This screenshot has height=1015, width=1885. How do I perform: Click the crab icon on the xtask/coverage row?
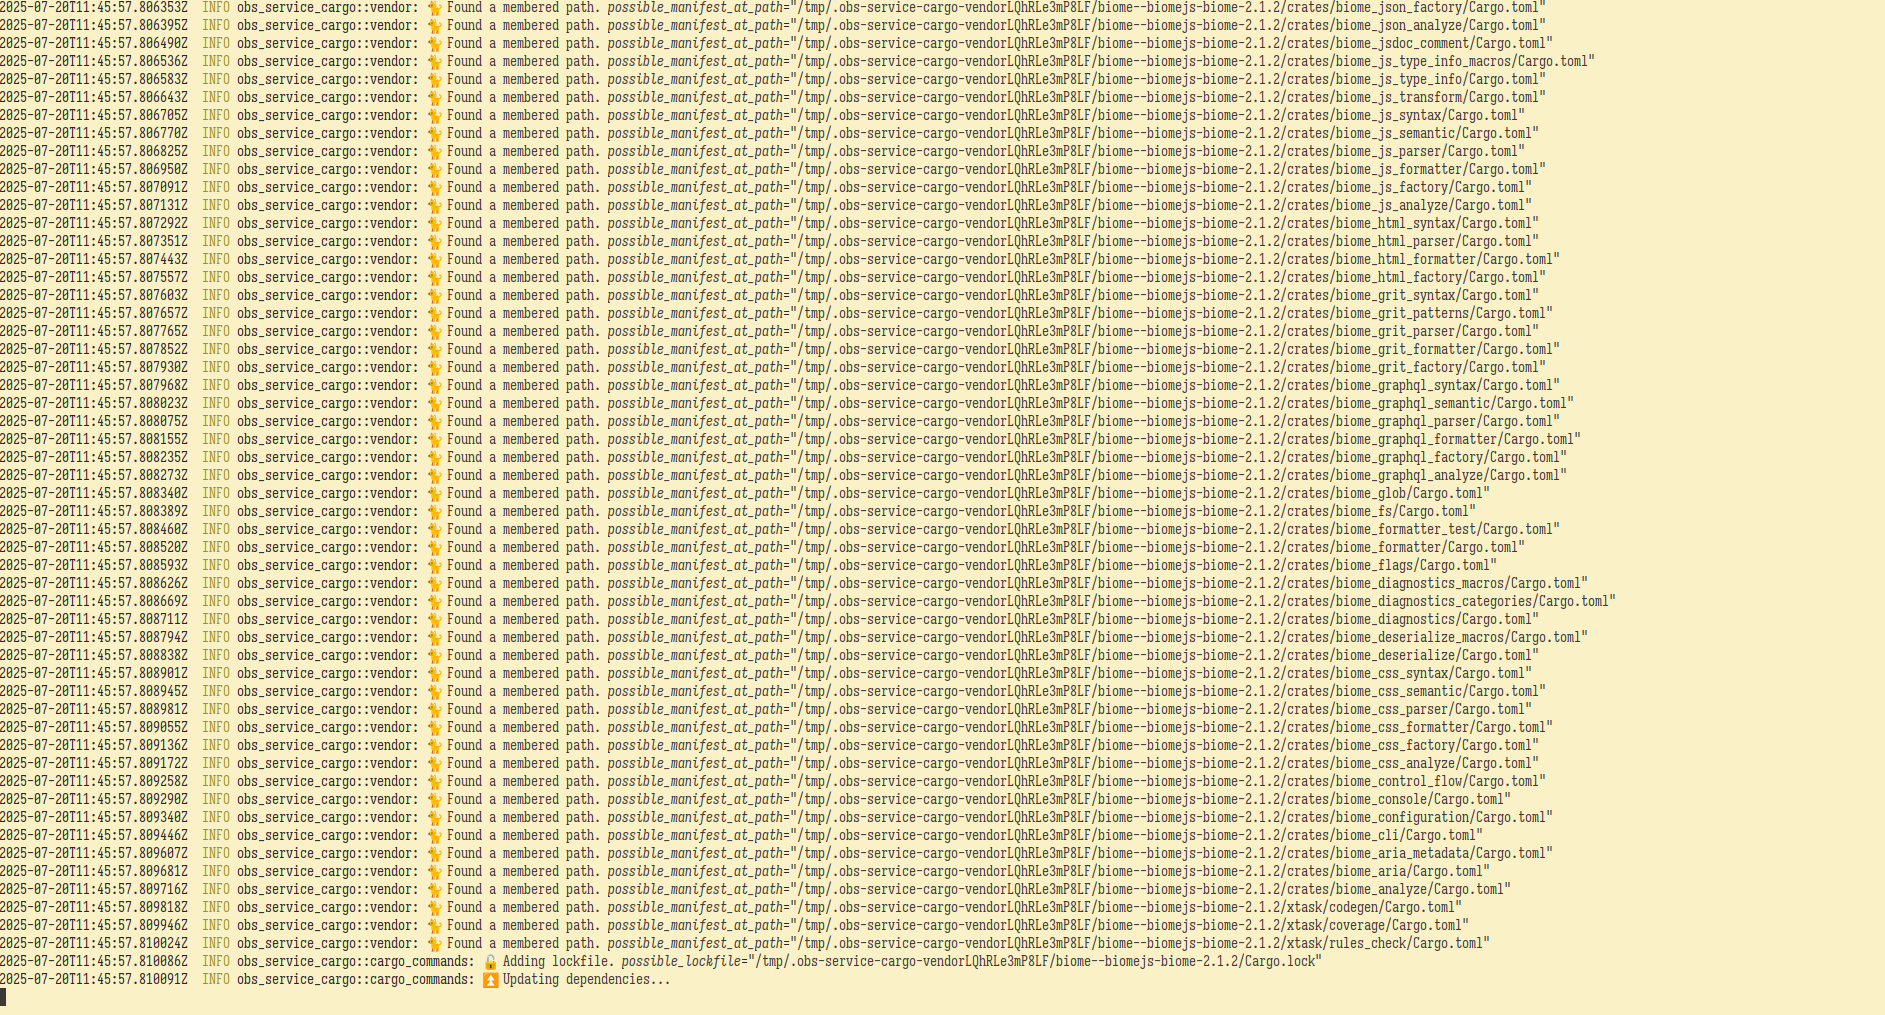[x=434, y=925]
